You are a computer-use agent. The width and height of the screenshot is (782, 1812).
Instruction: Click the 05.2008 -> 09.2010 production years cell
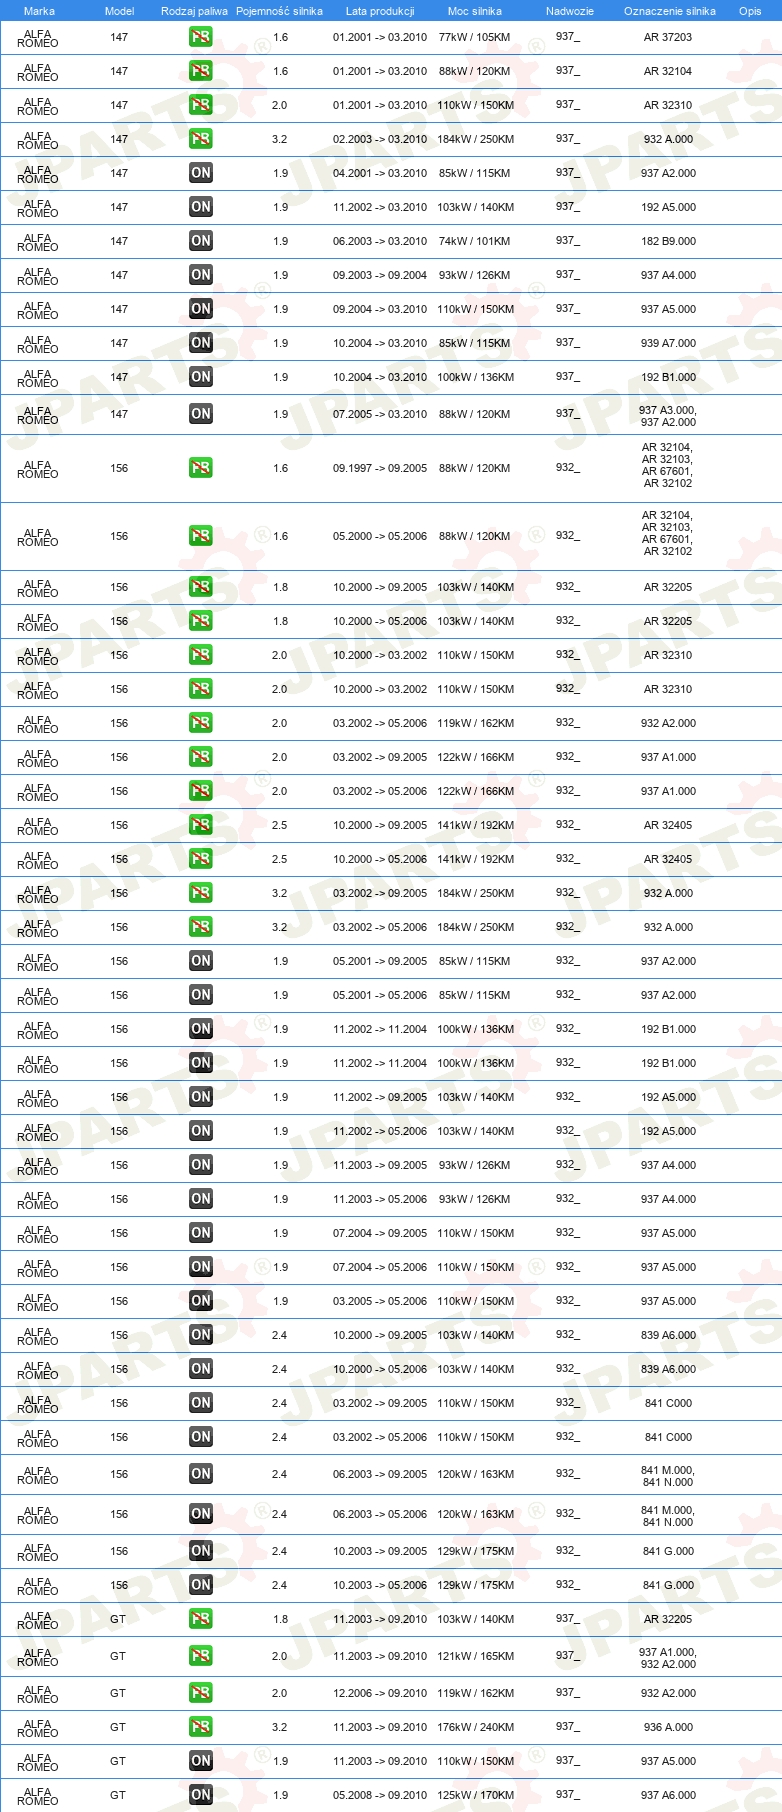click(x=380, y=1795)
